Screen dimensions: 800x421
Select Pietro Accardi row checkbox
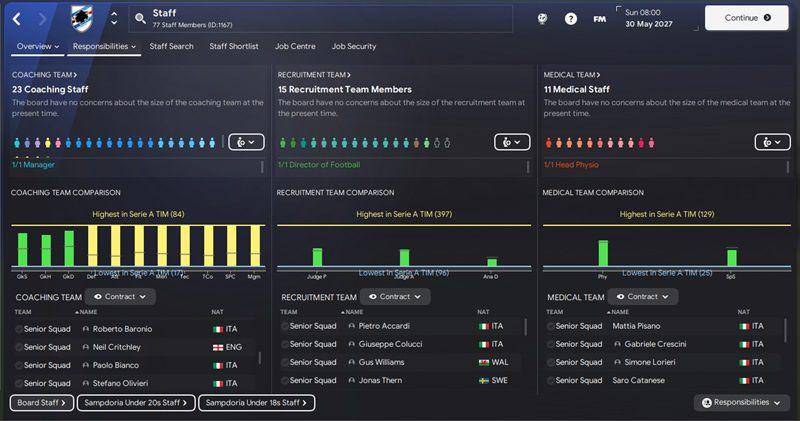coord(285,326)
